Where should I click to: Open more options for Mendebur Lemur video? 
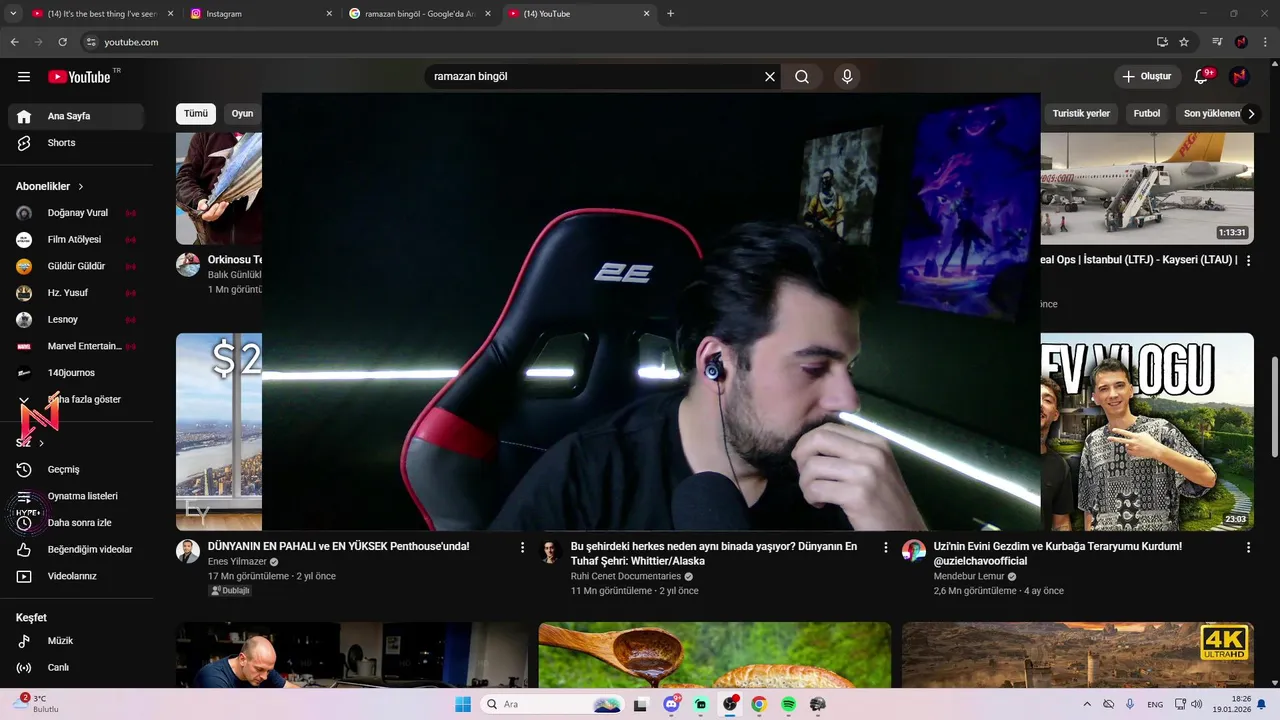pos(1248,548)
